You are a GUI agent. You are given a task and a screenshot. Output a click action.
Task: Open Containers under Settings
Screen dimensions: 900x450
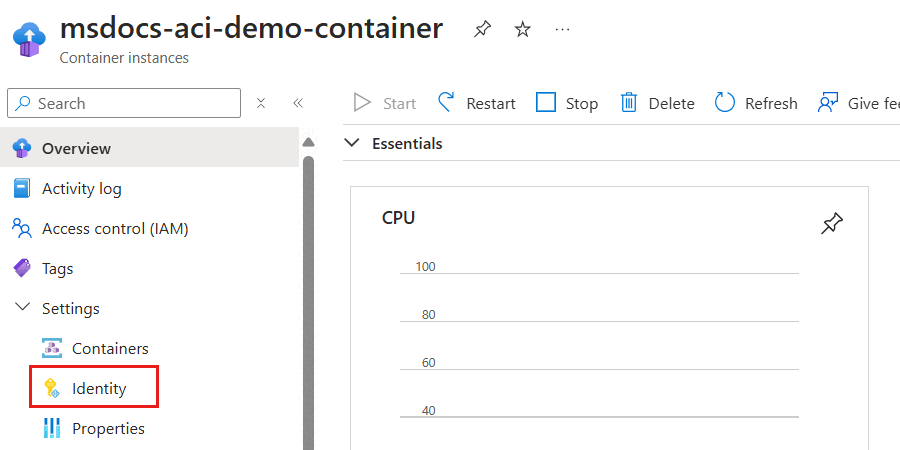(x=109, y=348)
